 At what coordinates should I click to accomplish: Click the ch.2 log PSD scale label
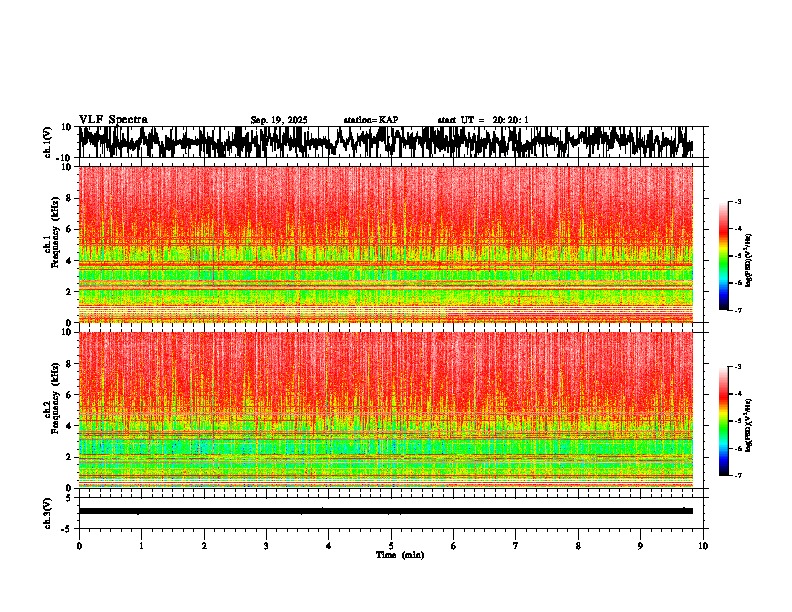[x=749, y=425]
